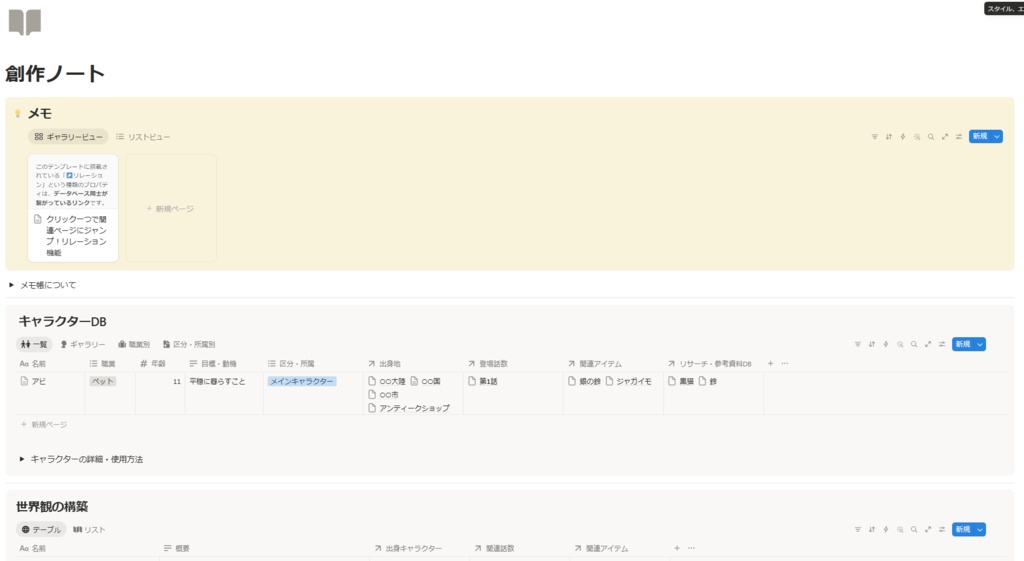Expand the メモ帳について toggle
Viewport: 1024px width, 561px height.
click(11, 285)
